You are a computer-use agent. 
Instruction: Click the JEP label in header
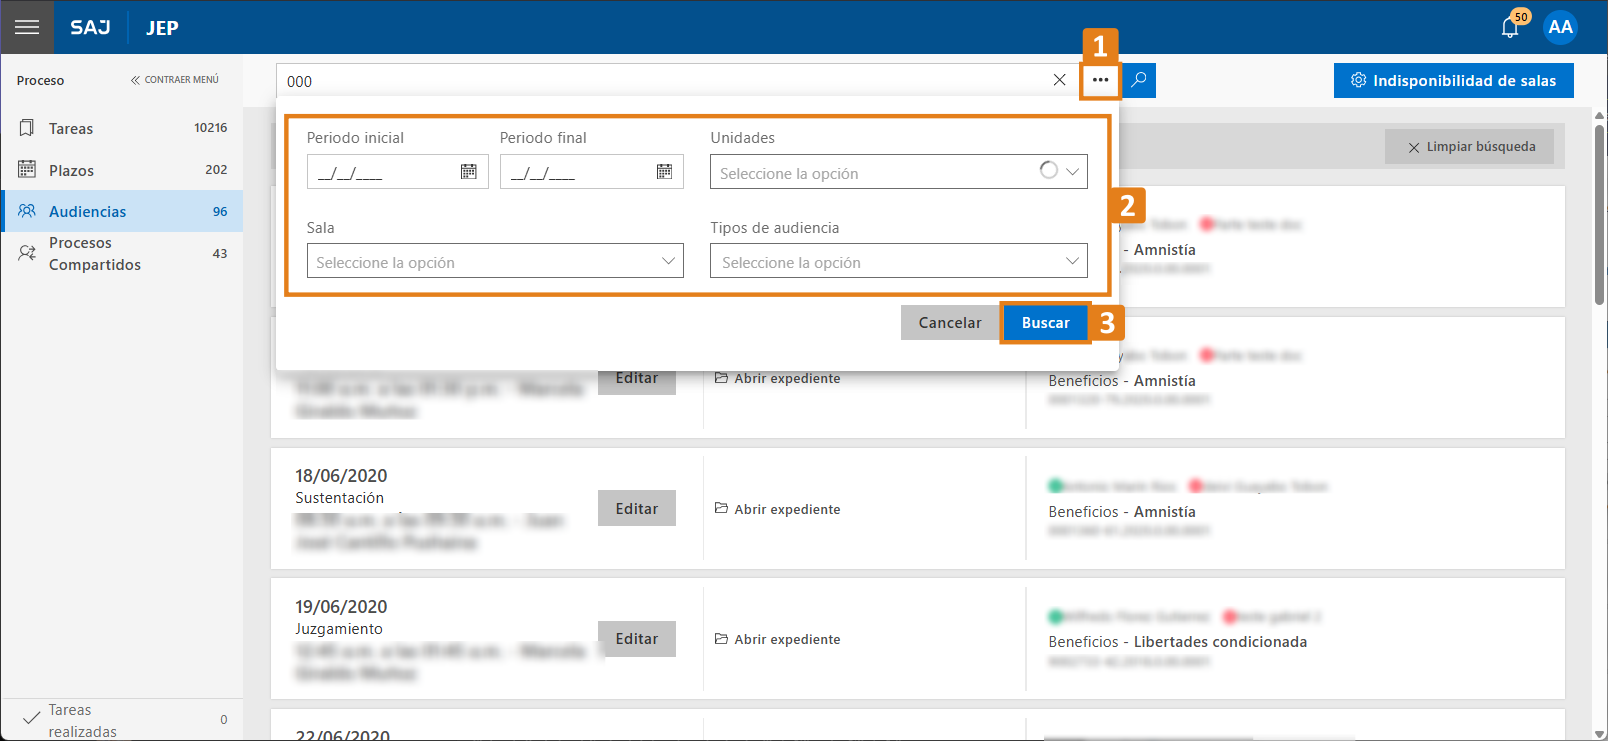pyautogui.click(x=162, y=28)
